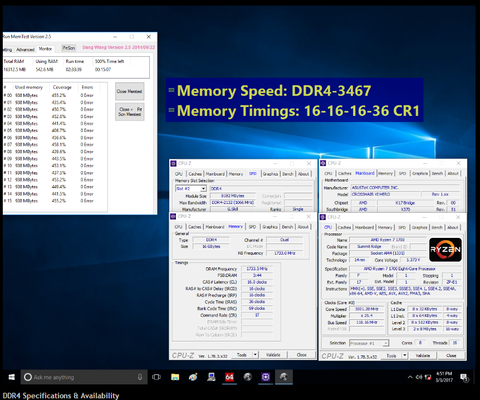Switch to Caches tab in CPU-Z CPU window
480x400 pixels.
tap(344, 227)
